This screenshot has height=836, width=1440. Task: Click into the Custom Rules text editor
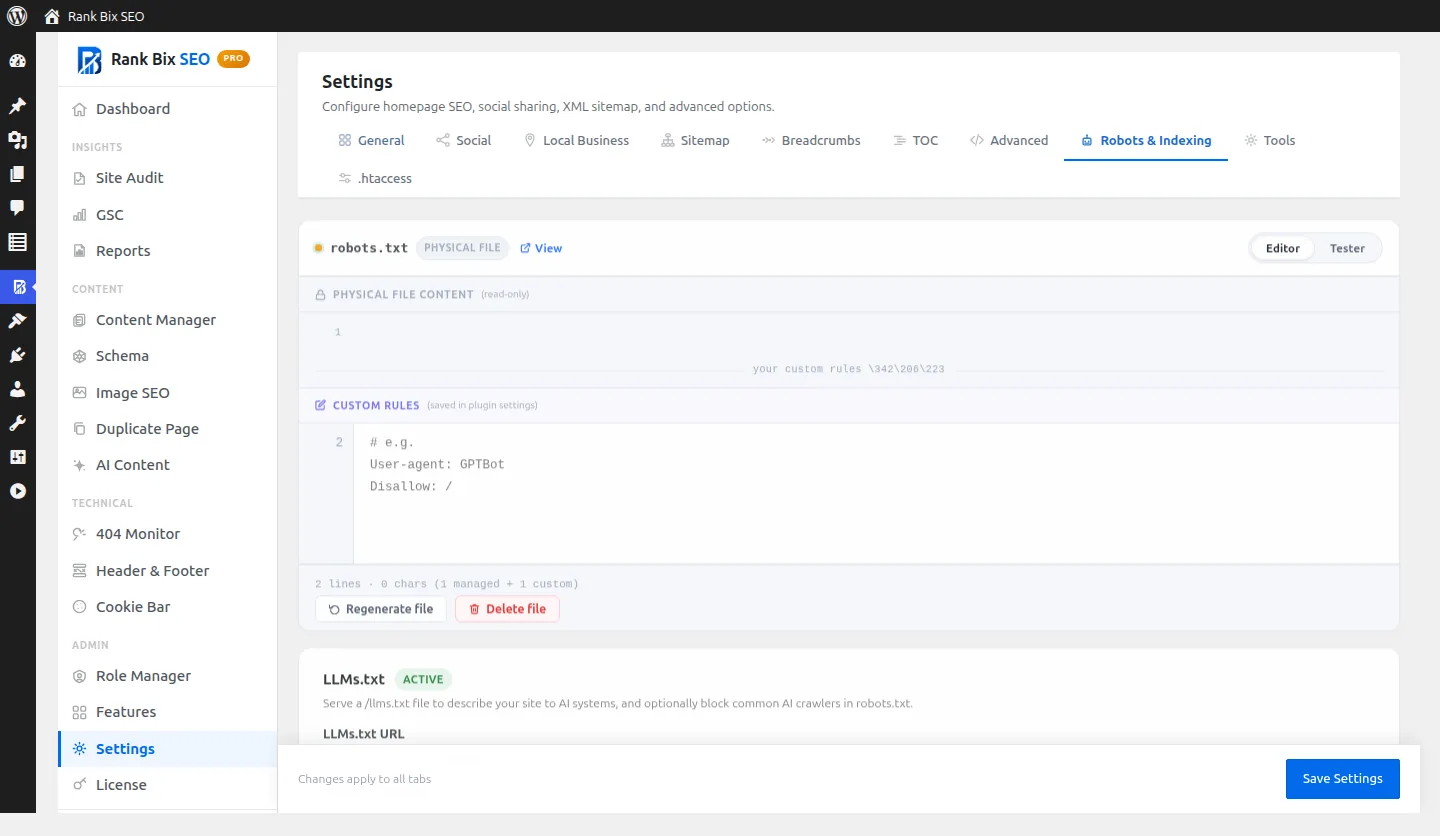[x=876, y=493]
